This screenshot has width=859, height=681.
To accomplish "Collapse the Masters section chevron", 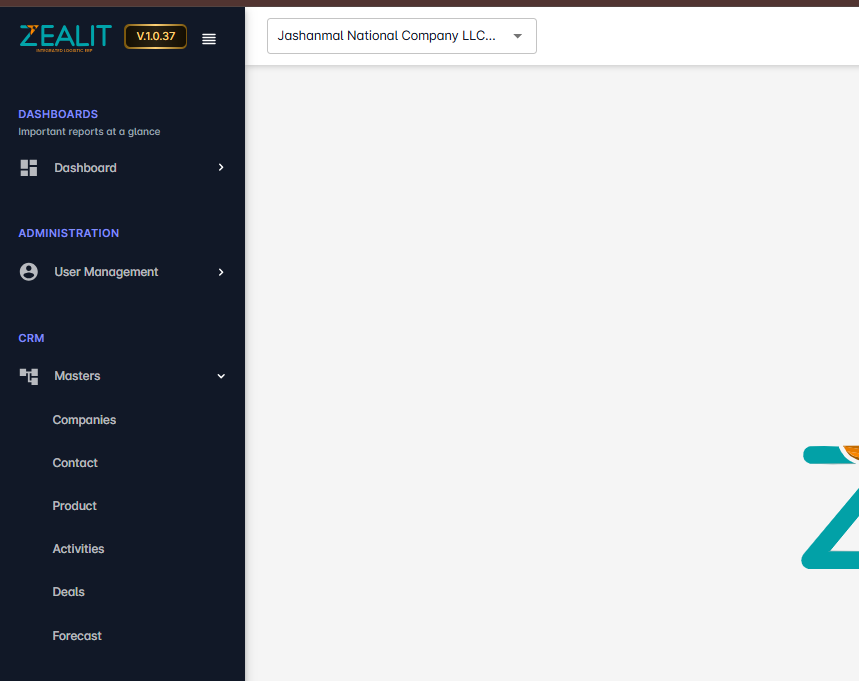I will (221, 376).
